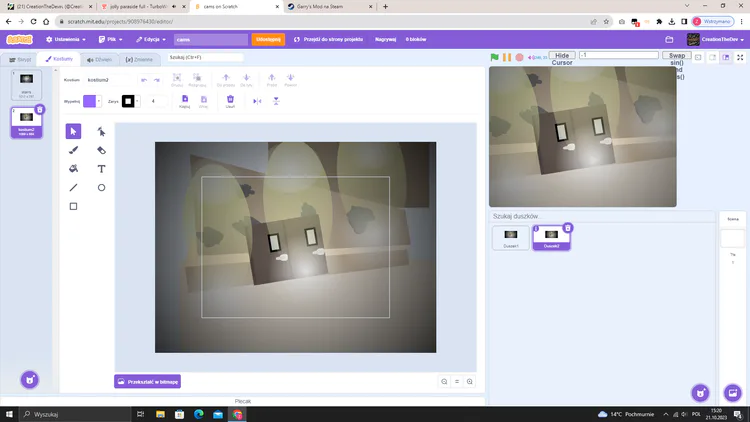Zoom out the costume canvas
750x422 pixels.
(444, 381)
